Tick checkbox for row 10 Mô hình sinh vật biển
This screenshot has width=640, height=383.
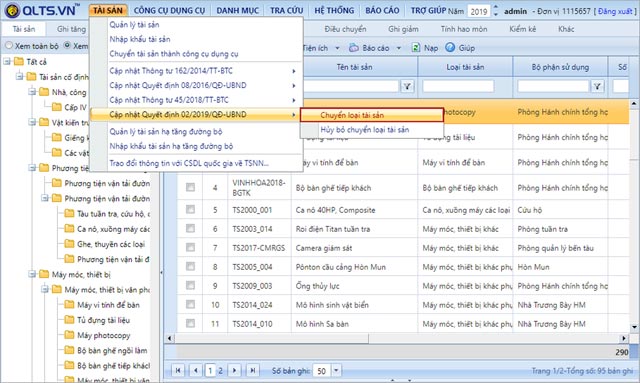click(x=190, y=304)
